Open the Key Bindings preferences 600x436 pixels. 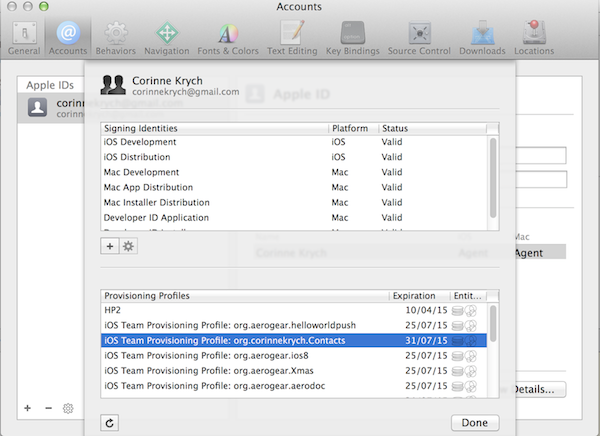(352, 38)
